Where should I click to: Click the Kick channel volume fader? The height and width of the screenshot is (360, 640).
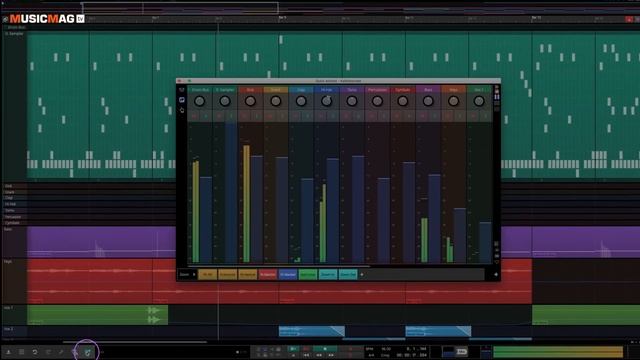click(x=257, y=209)
